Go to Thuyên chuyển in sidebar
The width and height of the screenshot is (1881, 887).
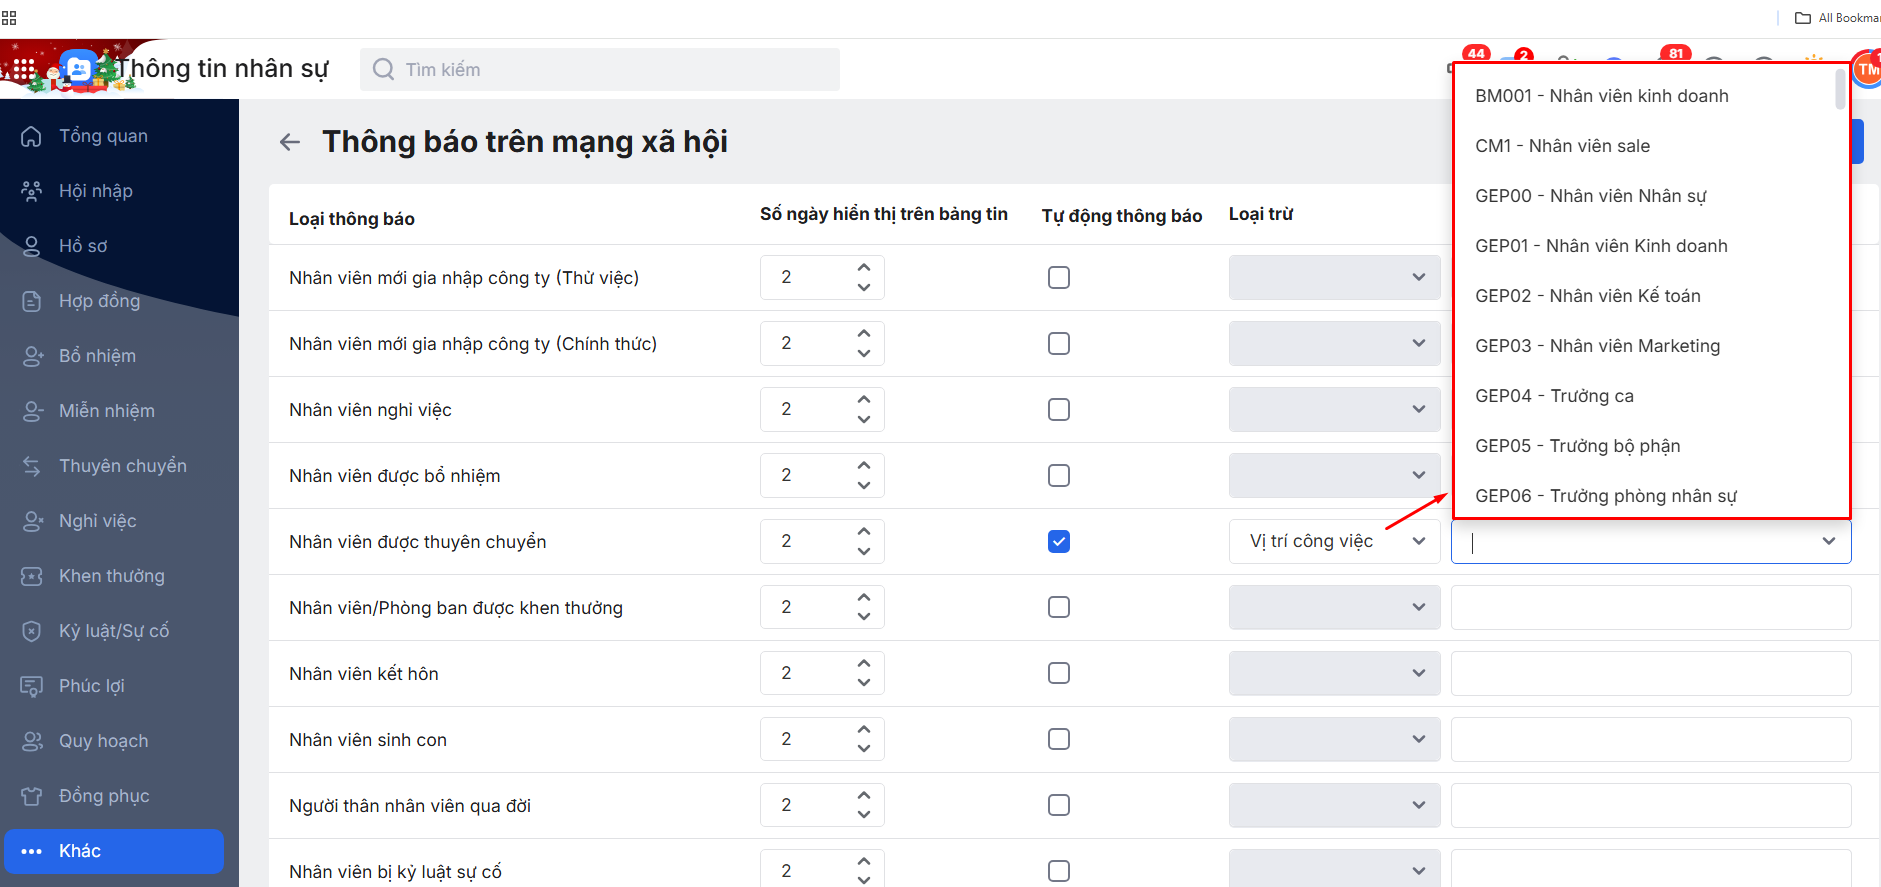(122, 466)
